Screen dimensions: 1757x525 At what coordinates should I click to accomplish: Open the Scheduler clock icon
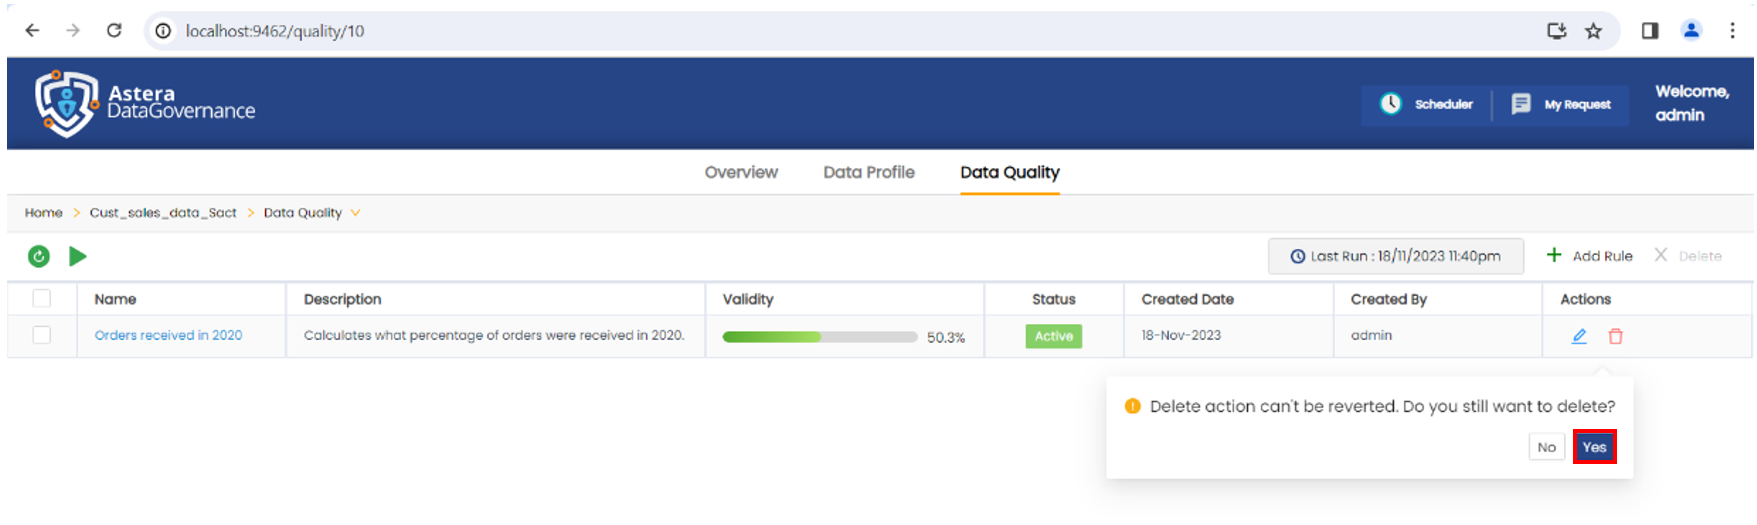click(x=1390, y=104)
